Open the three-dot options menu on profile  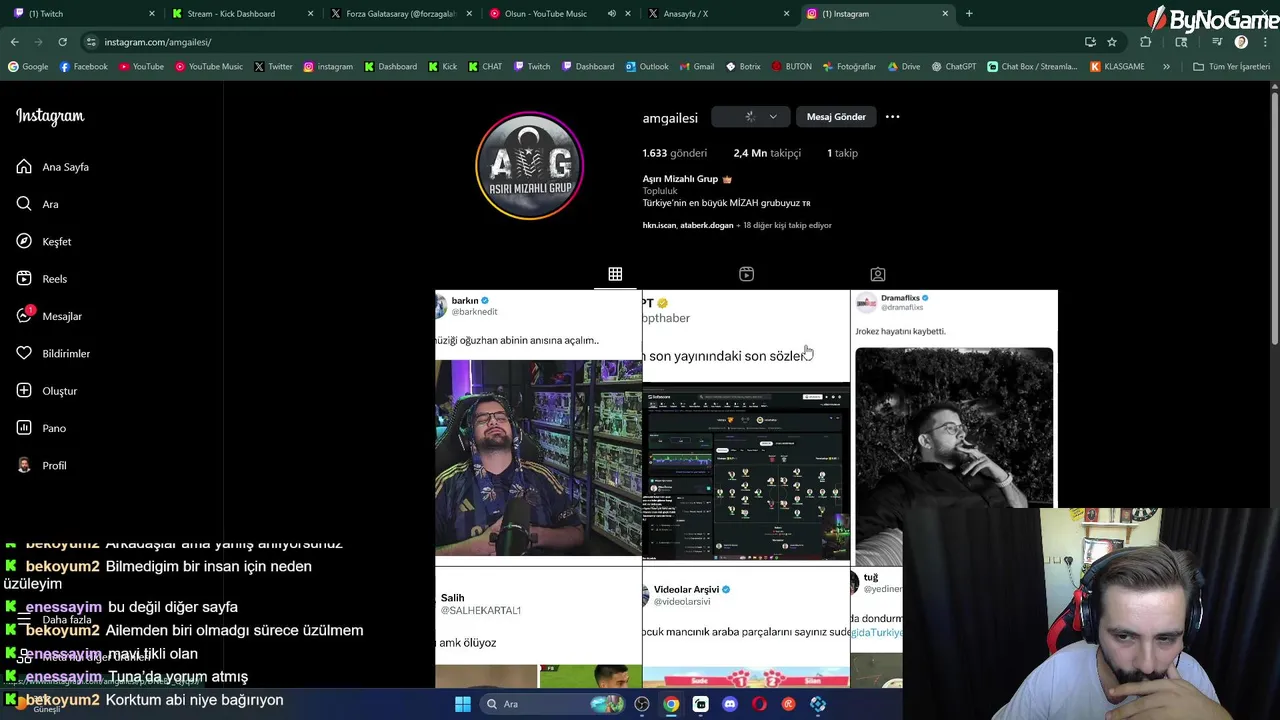coord(892,117)
